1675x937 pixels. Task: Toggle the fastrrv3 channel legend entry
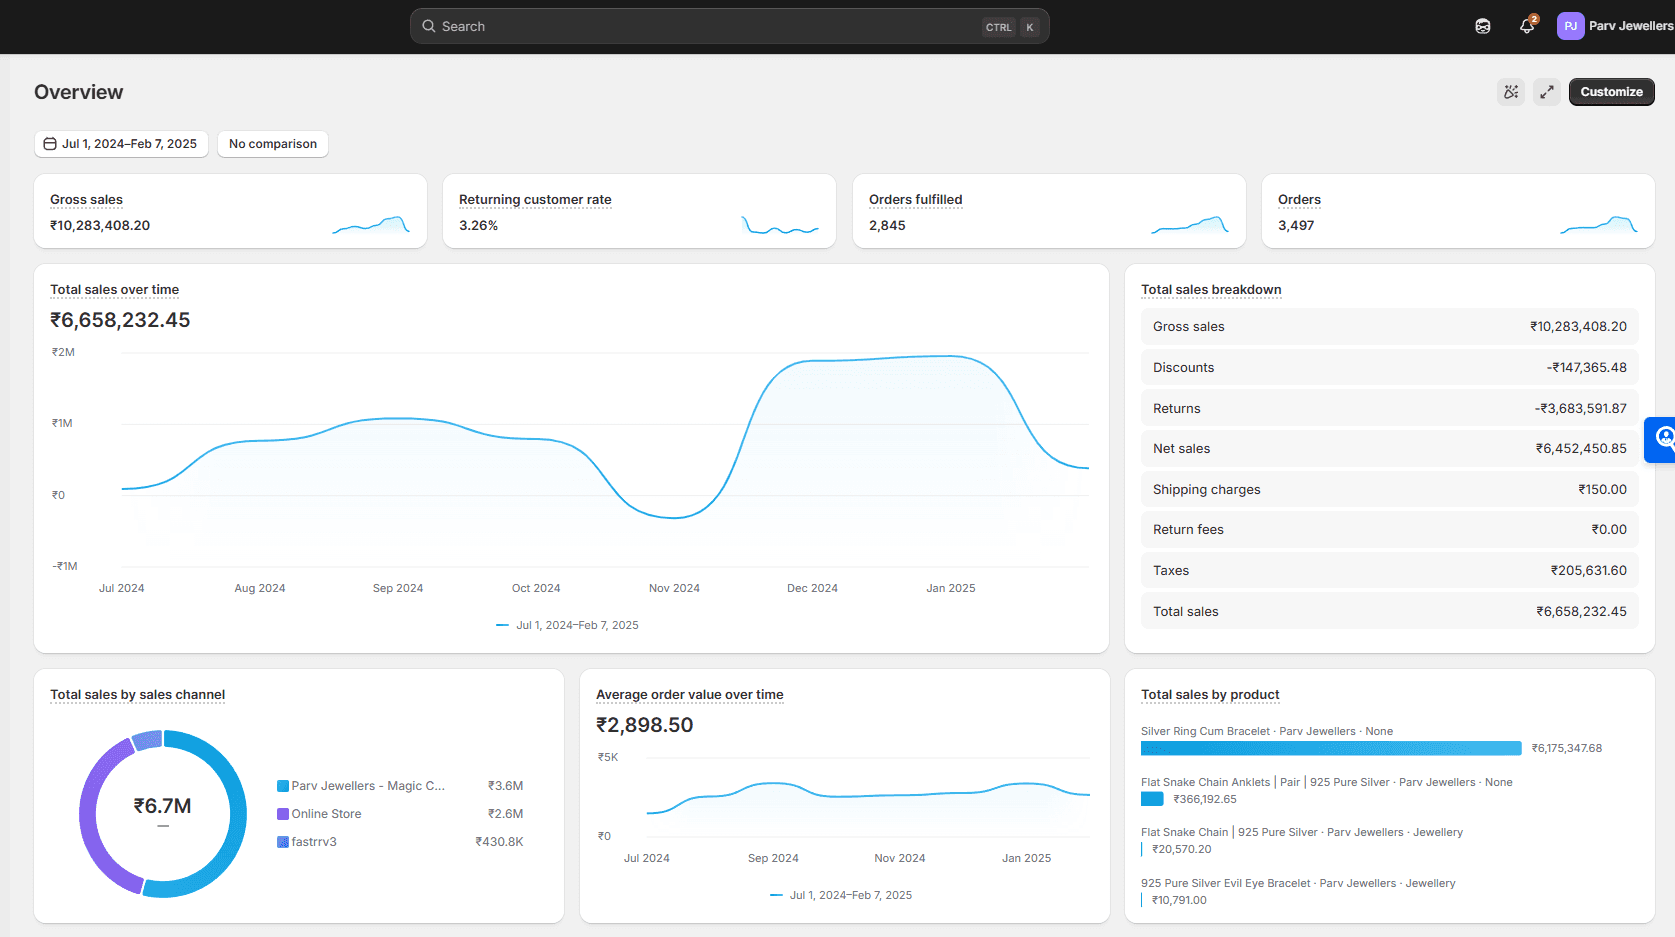click(x=307, y=842)
